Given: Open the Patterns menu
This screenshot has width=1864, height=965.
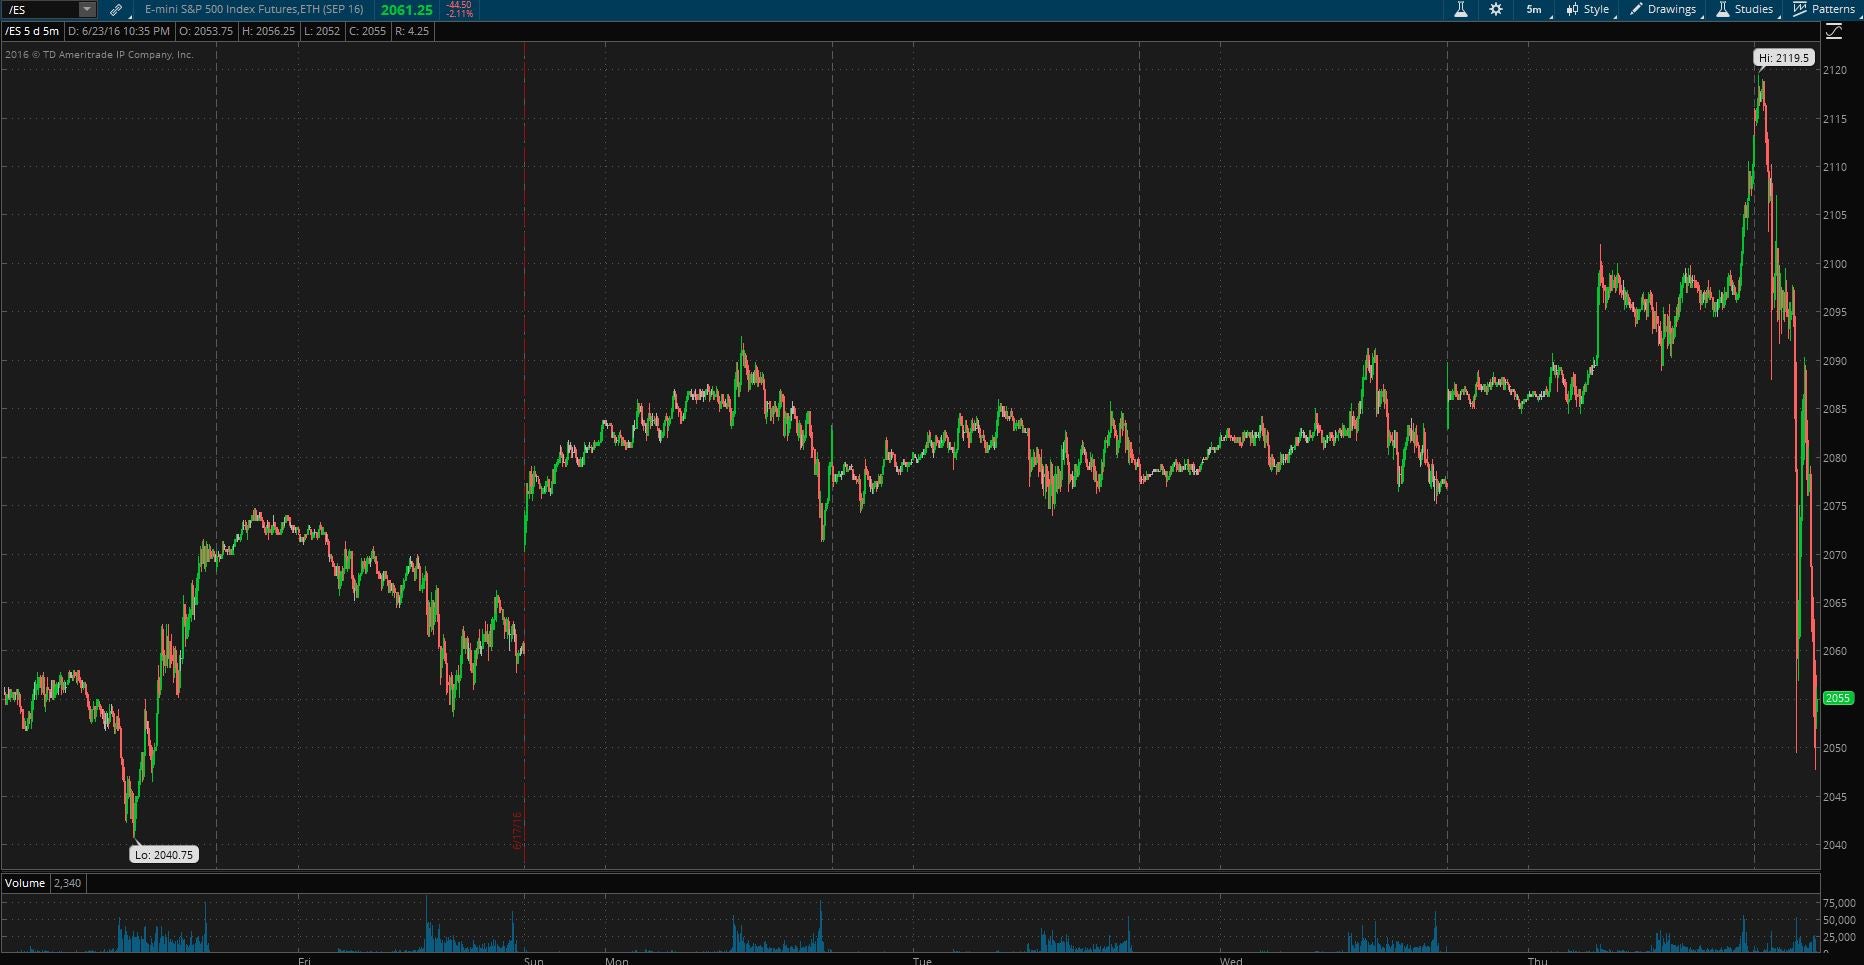Looking at the screenshot, I should click(1824, 9).
